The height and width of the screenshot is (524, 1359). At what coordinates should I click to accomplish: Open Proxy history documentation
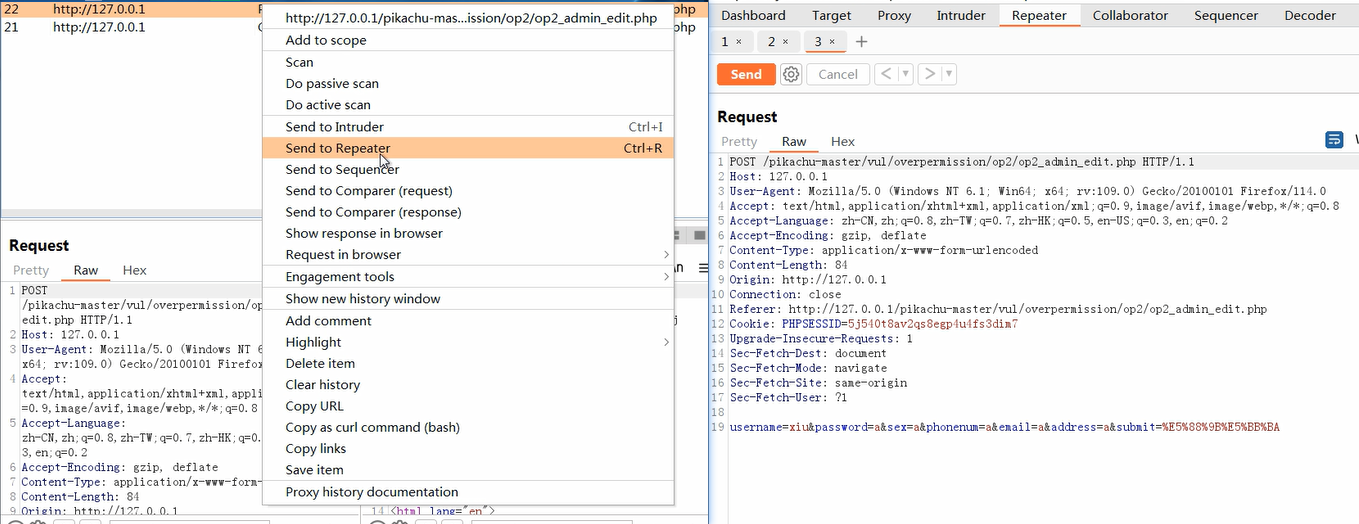[x=468, y=492]
